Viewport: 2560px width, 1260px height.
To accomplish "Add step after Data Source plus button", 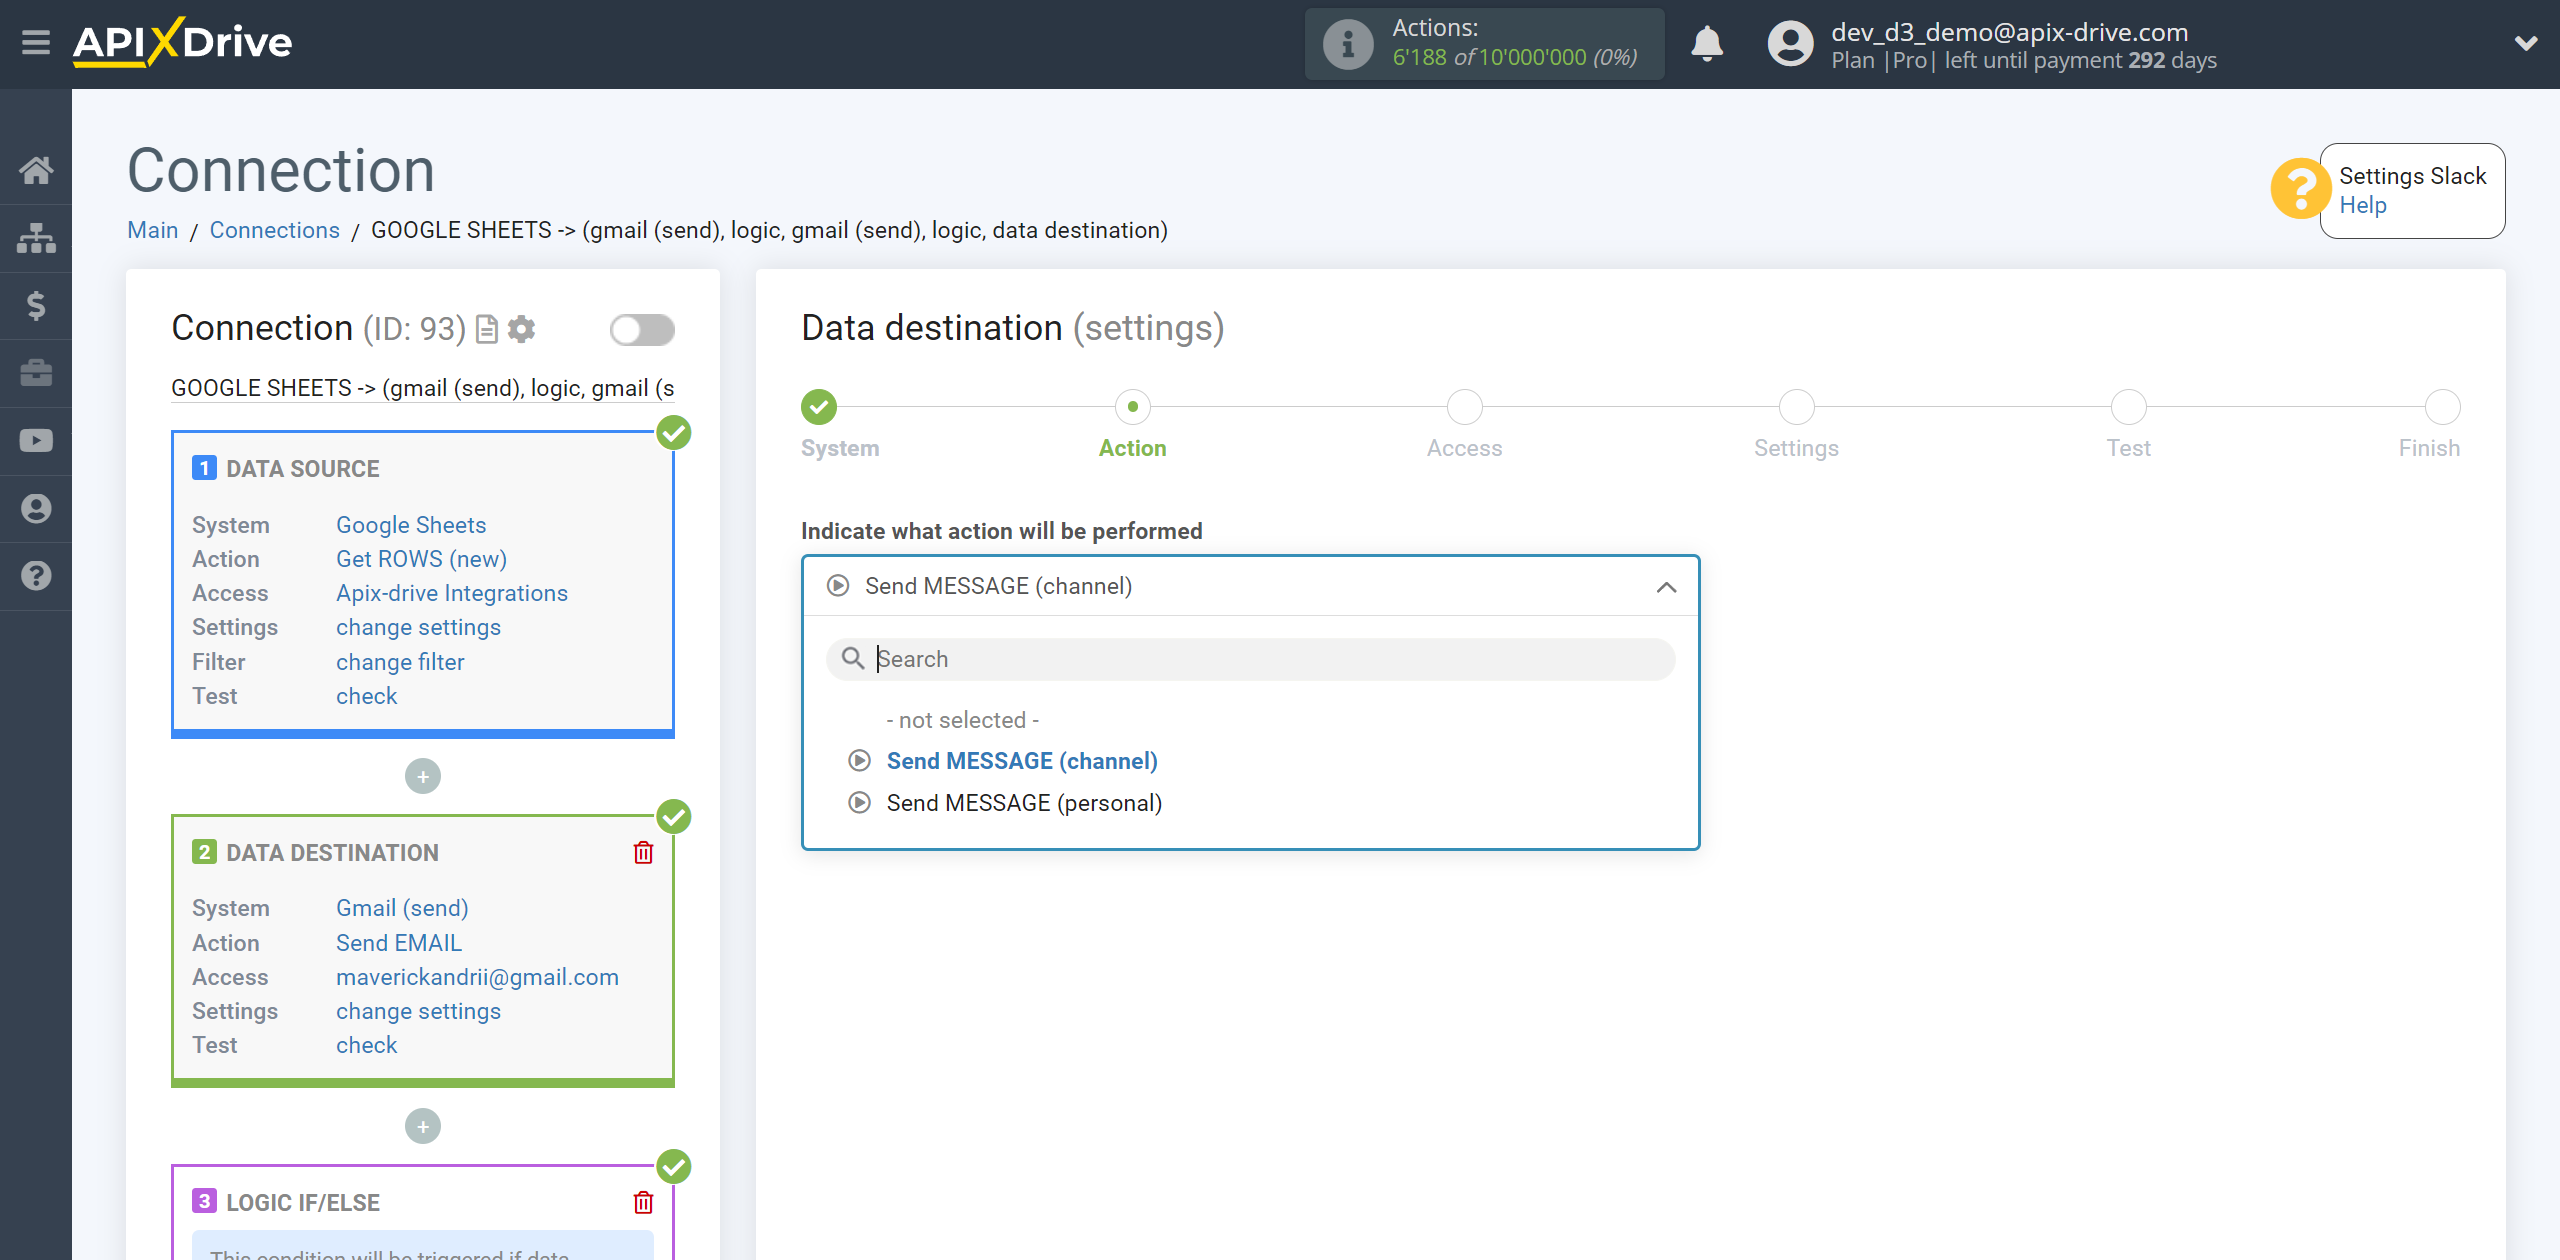I will 423,777.
